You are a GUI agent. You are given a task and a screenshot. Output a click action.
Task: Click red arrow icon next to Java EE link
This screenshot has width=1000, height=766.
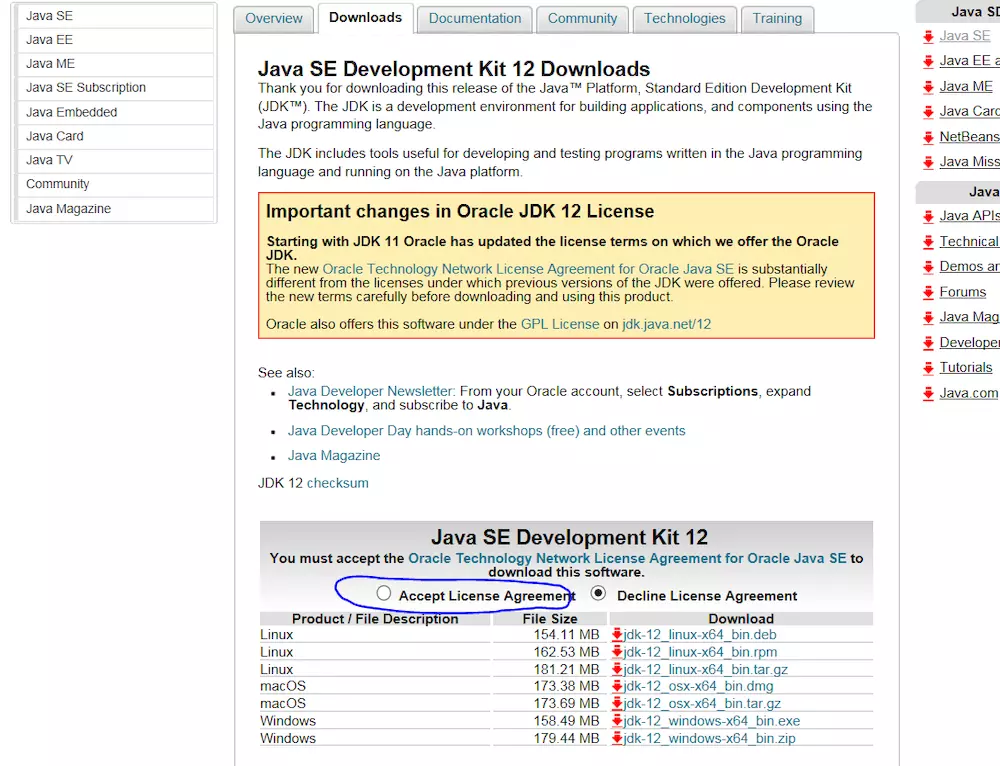coord(928,62)
